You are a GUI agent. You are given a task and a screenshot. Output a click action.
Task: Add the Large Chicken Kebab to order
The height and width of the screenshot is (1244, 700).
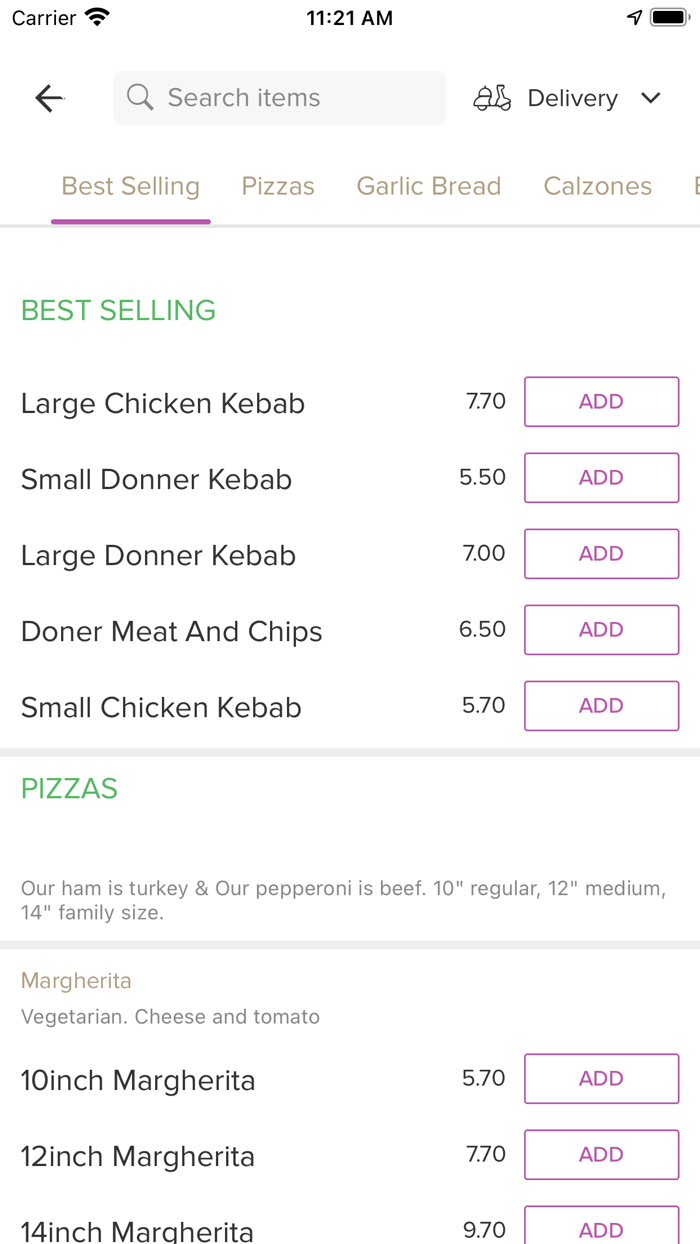[601, 401]
